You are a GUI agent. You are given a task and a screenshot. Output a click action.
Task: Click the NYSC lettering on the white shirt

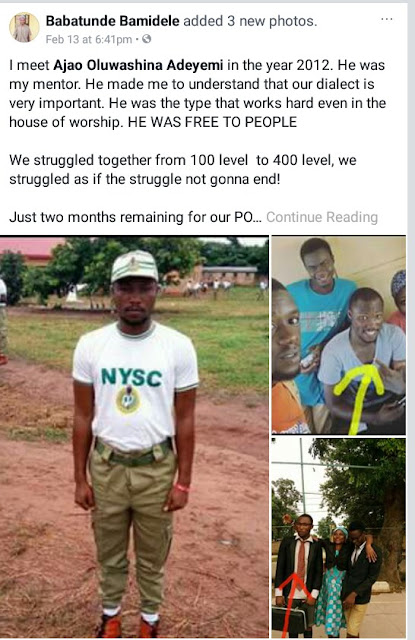[x=131, y=378]
